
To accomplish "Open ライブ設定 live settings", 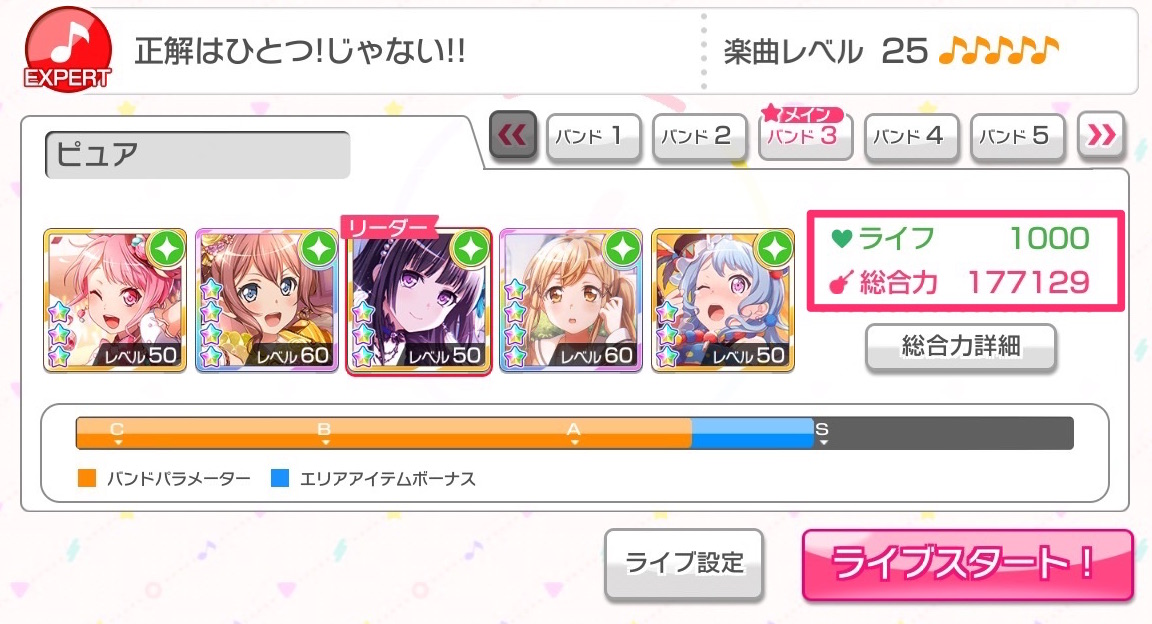I will pyautogui.click(x=684, y=564).
